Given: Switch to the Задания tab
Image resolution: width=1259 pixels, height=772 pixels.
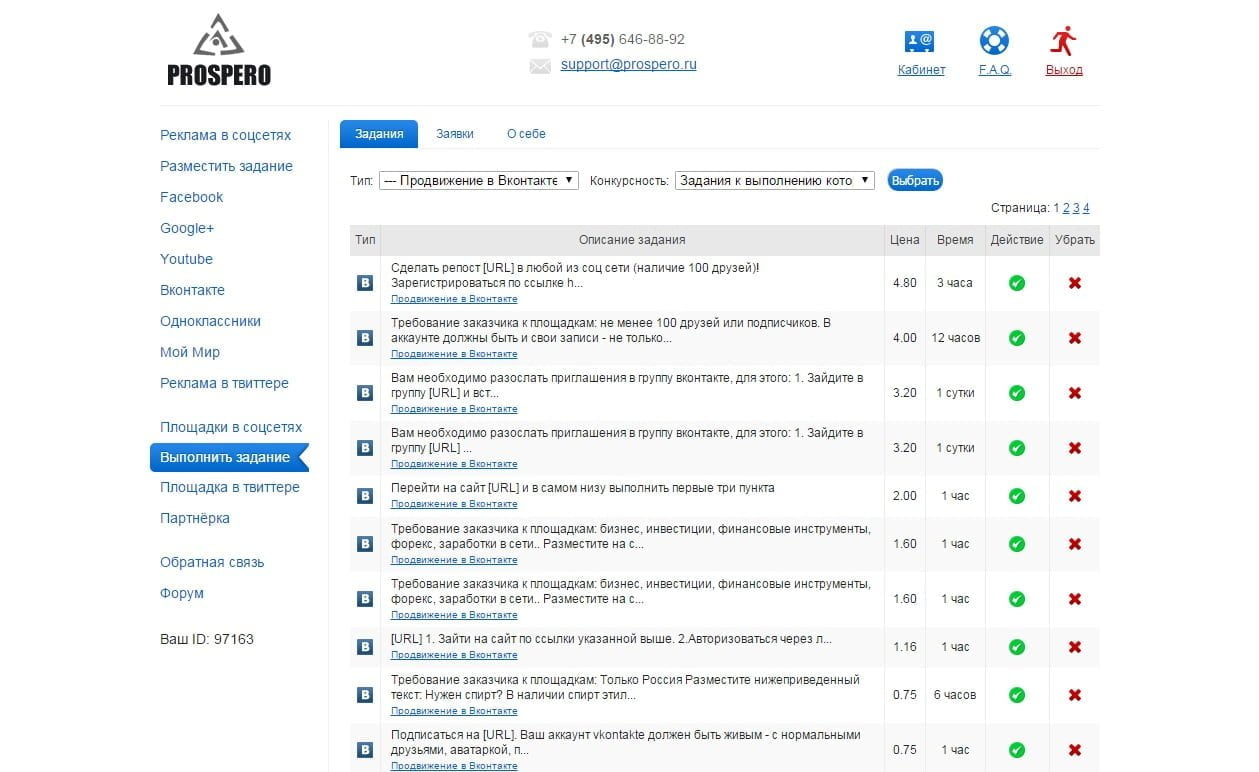Looking at the screenshot, I should point(379,134).
